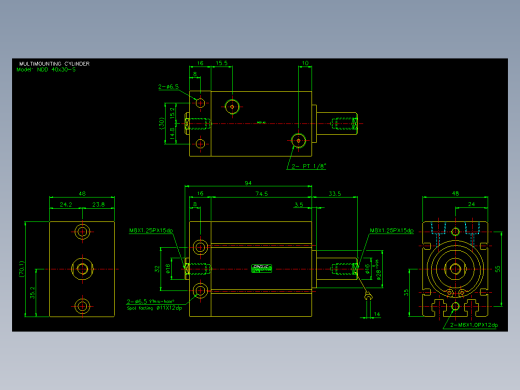520x390 pixels.
Task: Select the "Model: NDD 40x30-S" label
Action: coord(46,70)
